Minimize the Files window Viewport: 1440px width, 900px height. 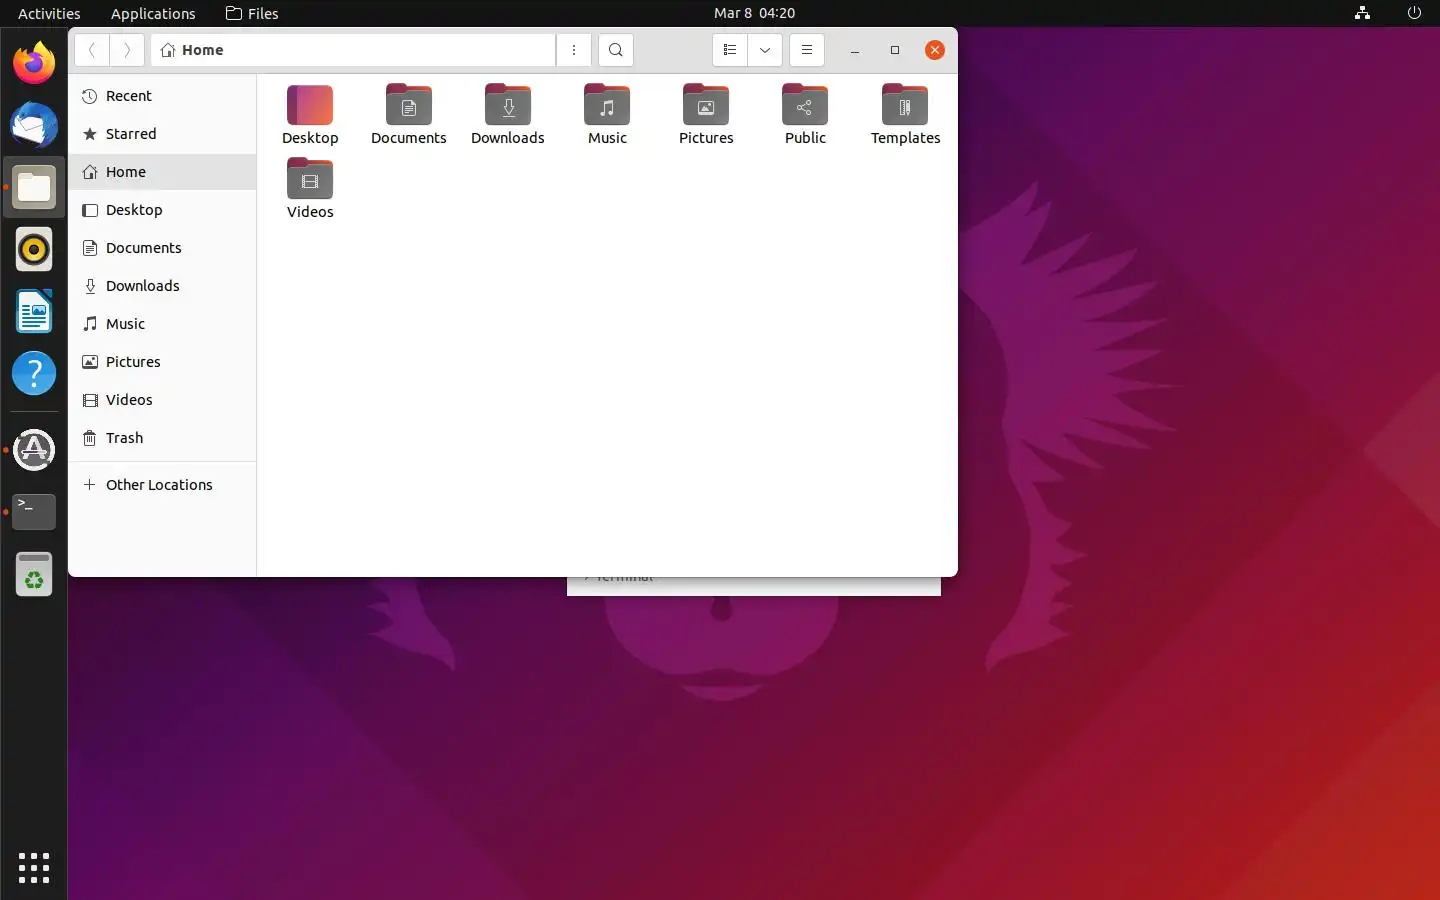point(855,50)
